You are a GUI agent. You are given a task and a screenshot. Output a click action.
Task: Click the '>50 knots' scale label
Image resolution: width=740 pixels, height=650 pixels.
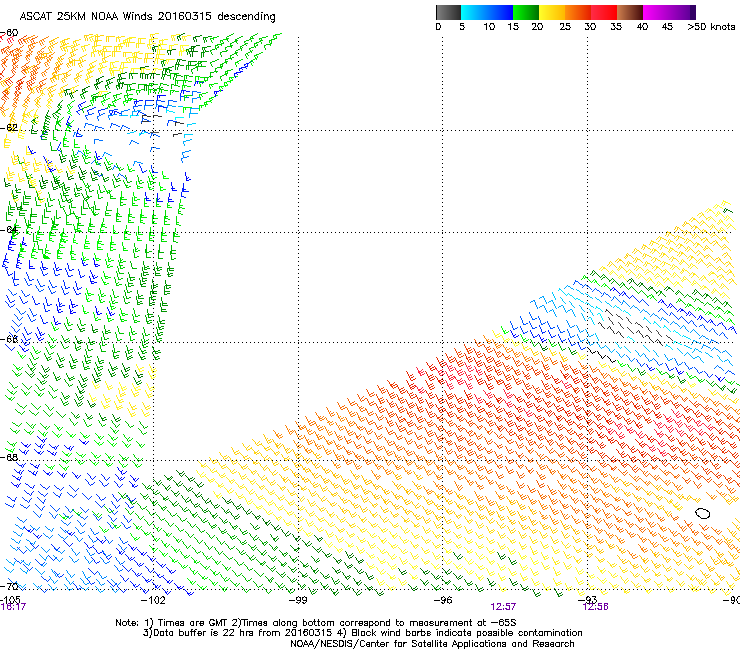[x=711, y=27]
